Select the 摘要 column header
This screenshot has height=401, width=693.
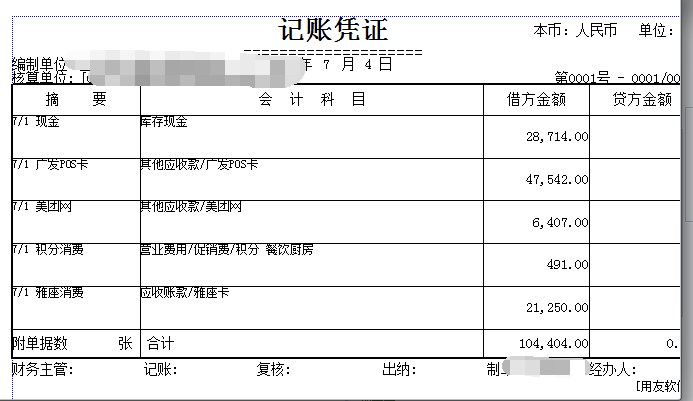(x=76, y=100)
